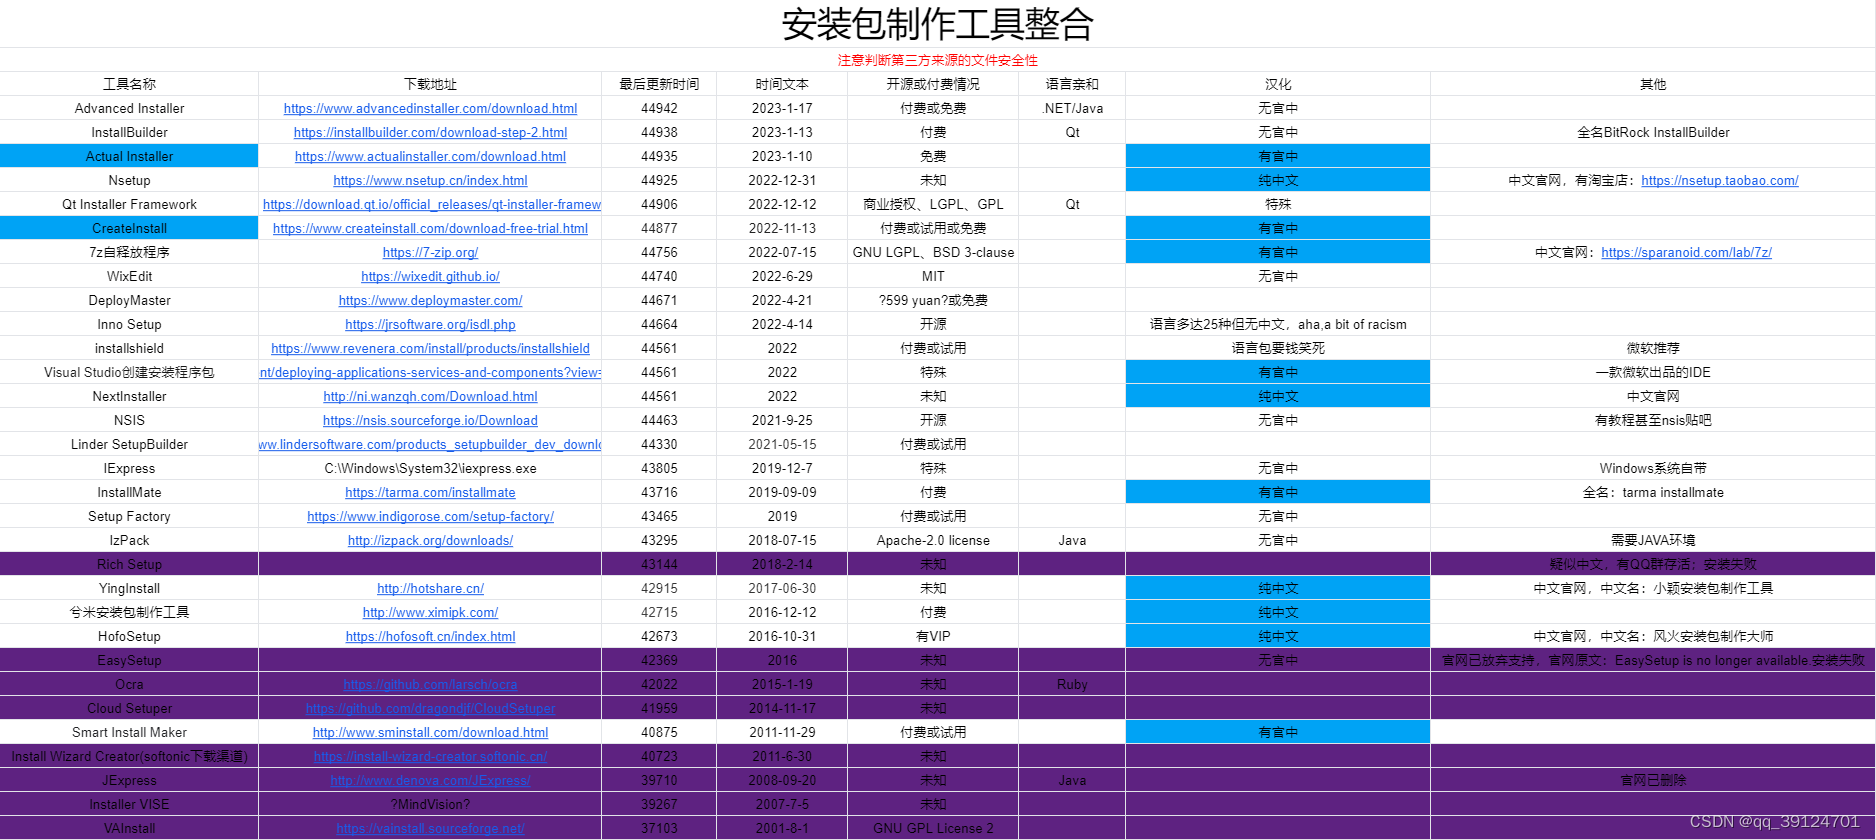
Task: Open the hotshare.cn link
Action: pos(430,588)
